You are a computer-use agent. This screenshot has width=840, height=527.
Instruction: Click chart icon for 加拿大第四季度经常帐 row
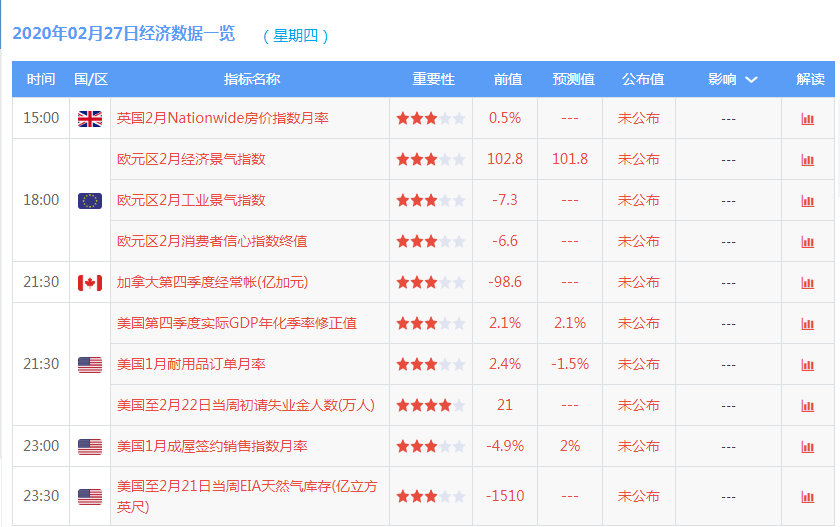(x=807, y=283)
